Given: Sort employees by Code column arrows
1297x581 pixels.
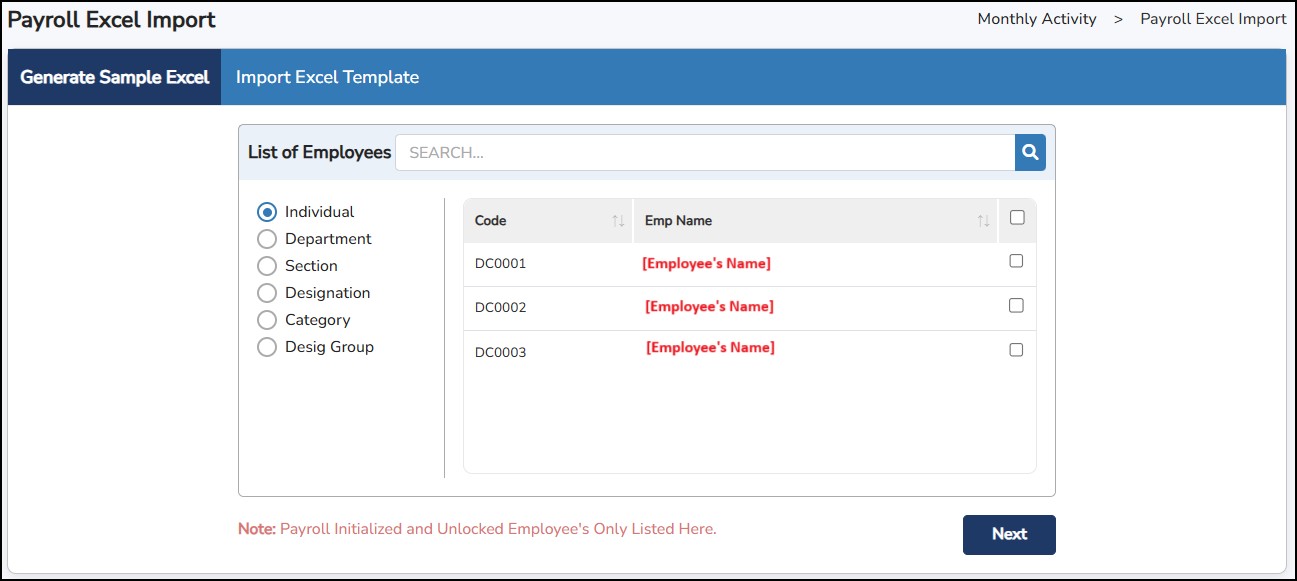Looking at the screenshot, I should pyautogui.click(x=618, y=221).
